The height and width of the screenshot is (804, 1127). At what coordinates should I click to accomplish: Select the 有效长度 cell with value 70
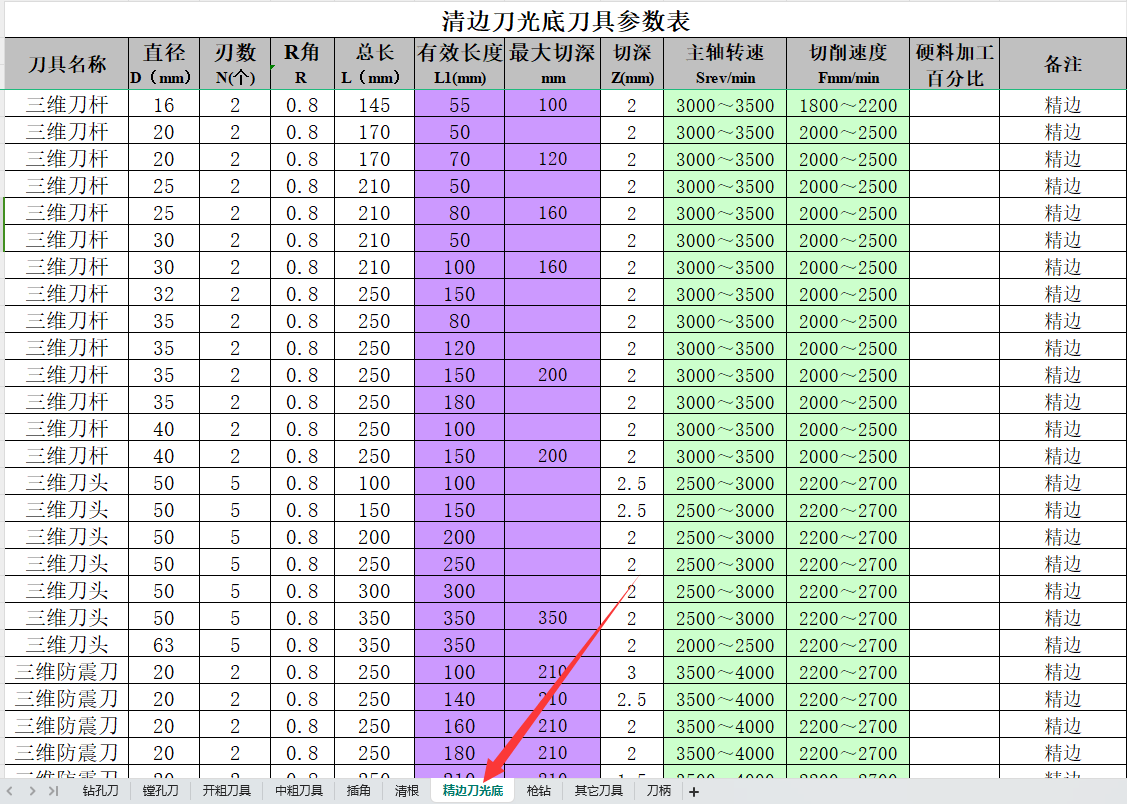coord(460,159)
